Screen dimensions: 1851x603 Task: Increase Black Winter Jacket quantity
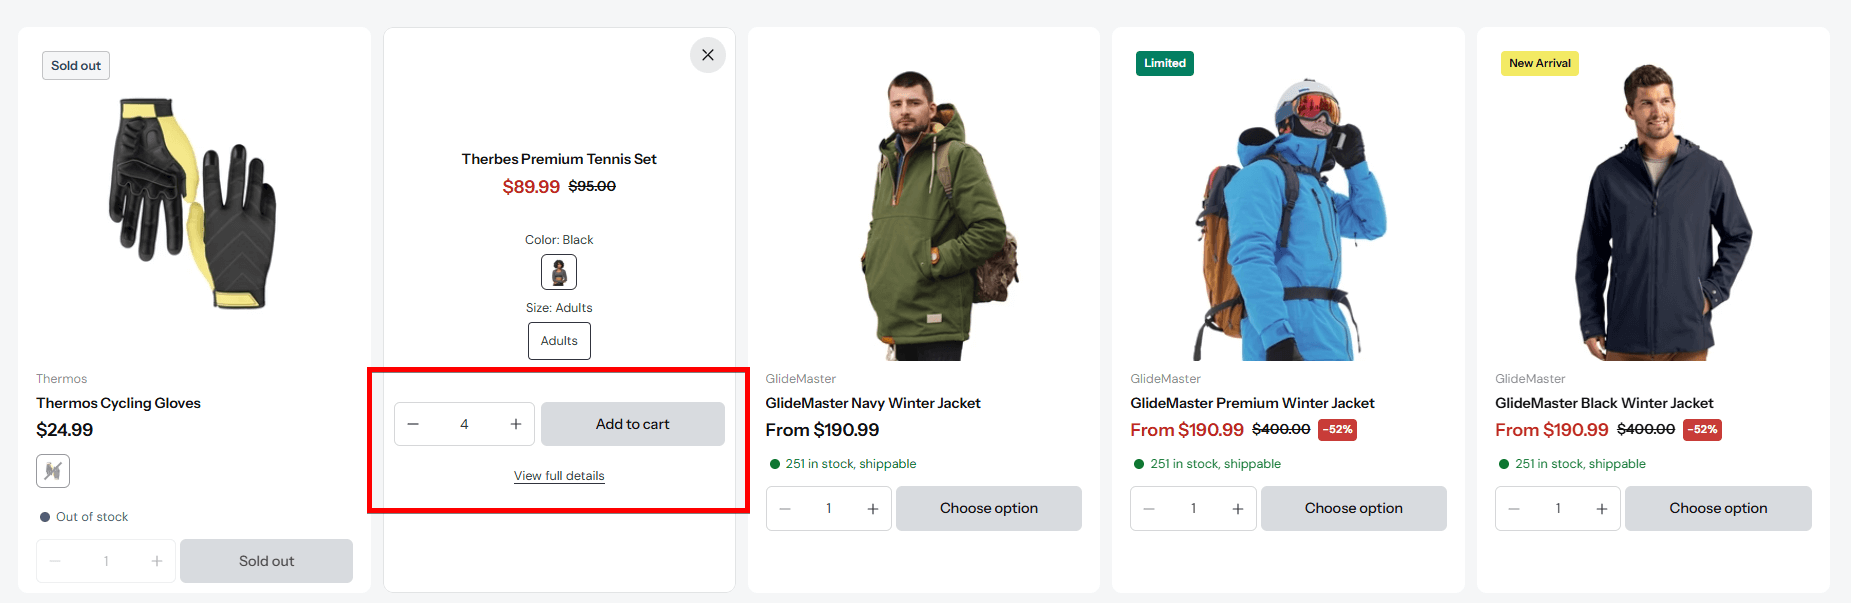pos(1601,509)
